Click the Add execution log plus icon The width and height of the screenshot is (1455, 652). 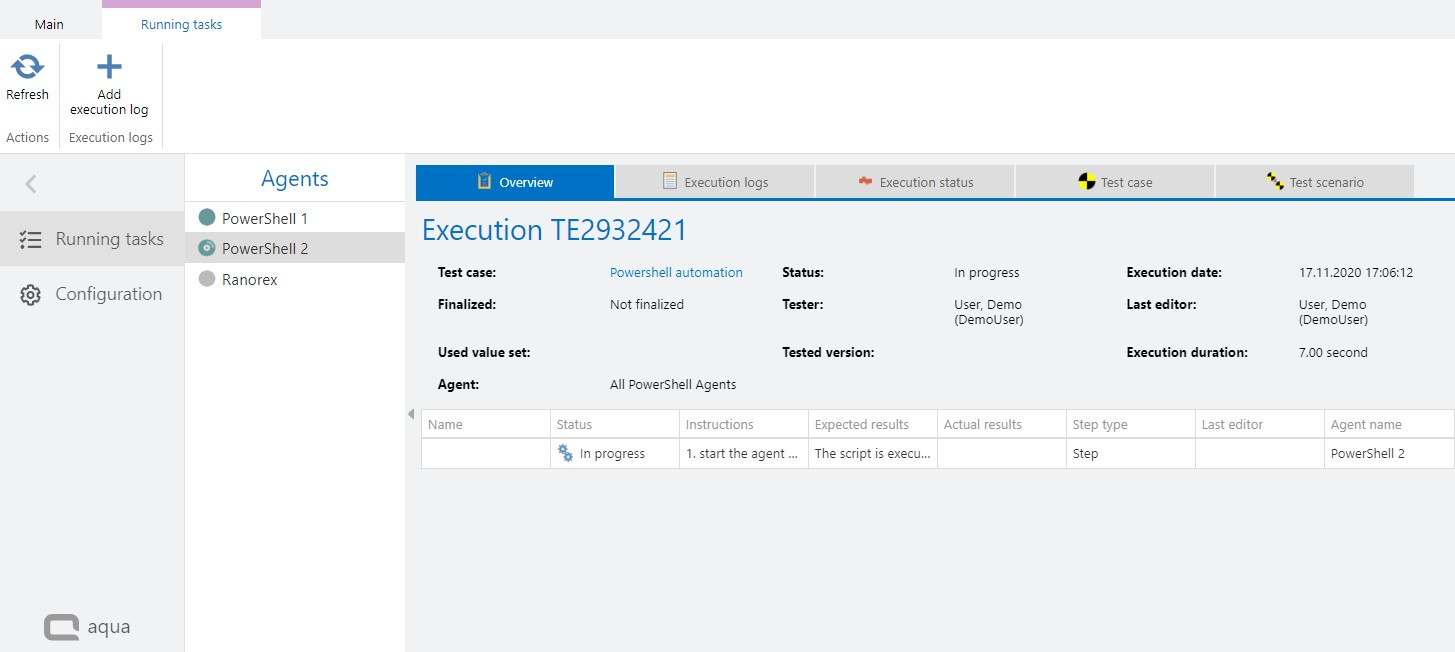109,68
